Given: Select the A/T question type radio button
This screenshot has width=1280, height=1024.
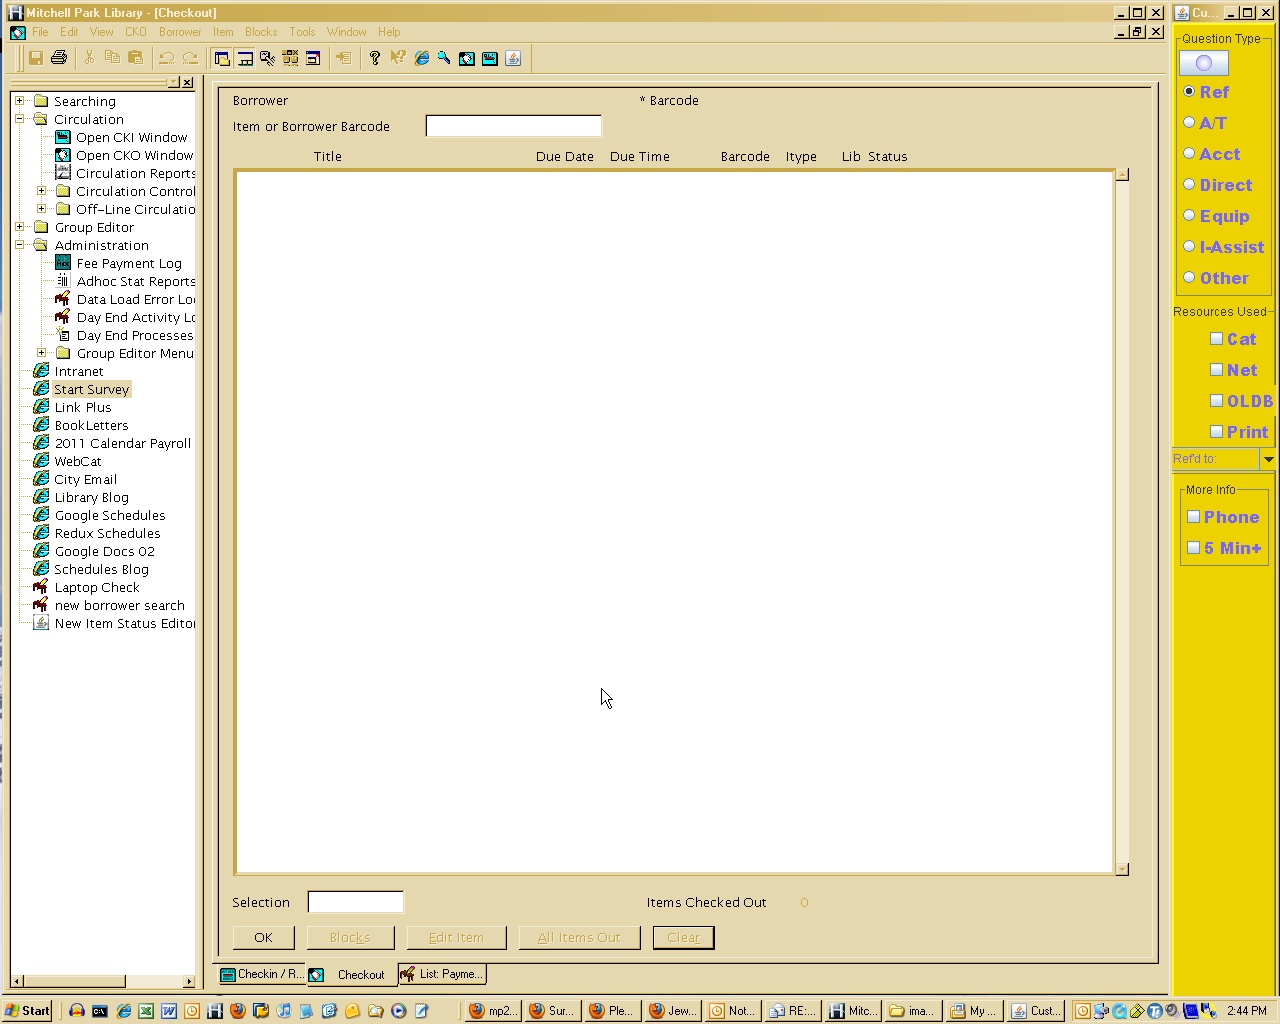Looking at the screenshot, I should (1189, 122).
